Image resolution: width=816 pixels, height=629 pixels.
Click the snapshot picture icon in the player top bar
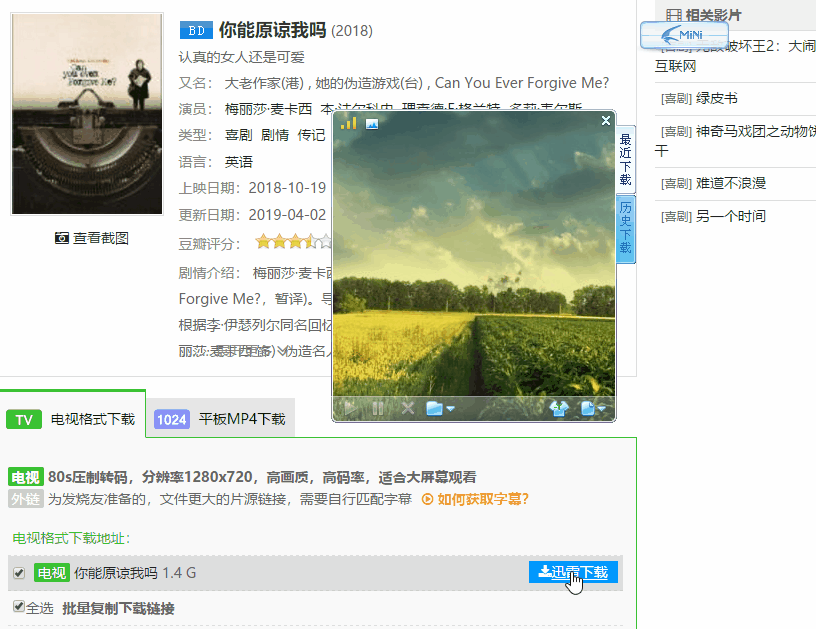point(371,122)
